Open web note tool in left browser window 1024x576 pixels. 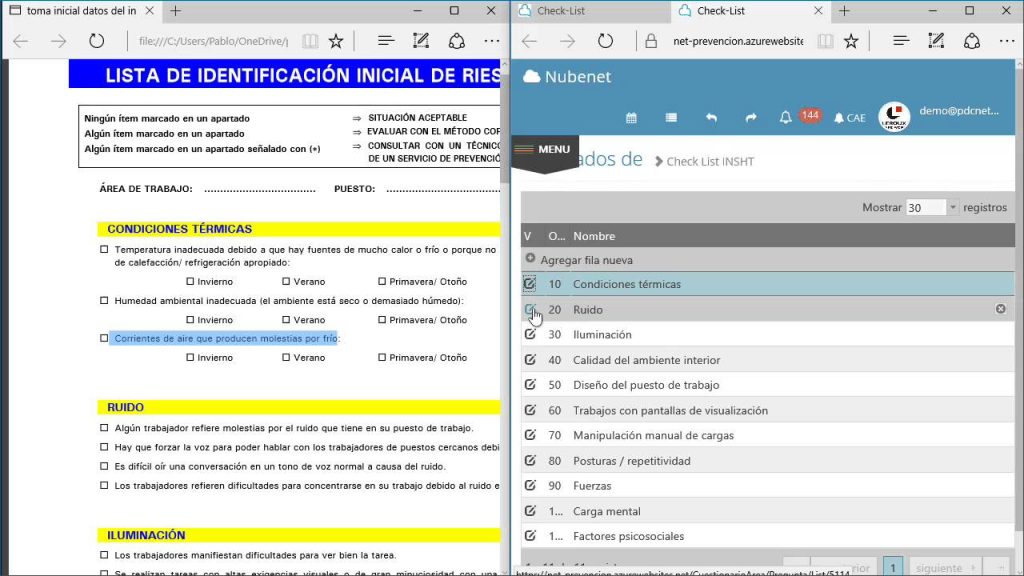coord(421,41)
